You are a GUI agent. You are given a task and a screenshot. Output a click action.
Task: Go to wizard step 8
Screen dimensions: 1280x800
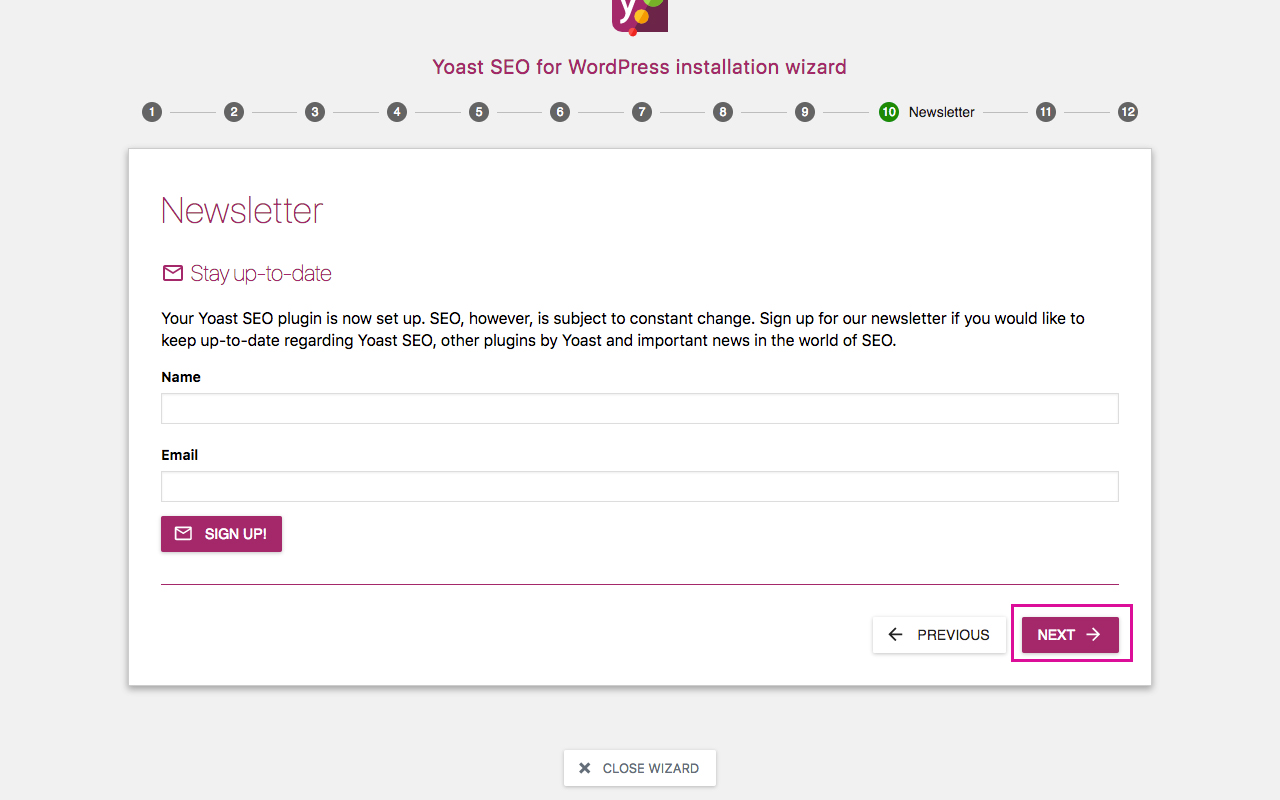click(723, 112)
